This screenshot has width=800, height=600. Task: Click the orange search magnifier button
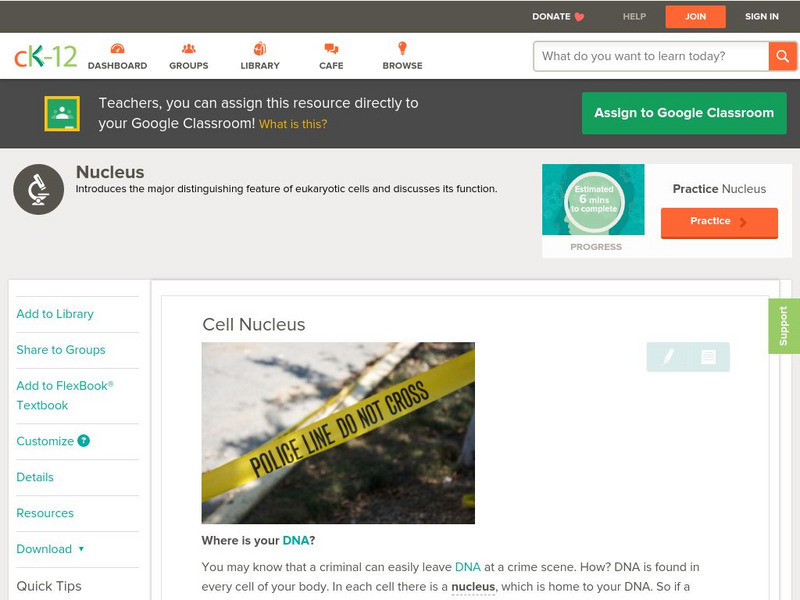pyautogui.click(x=782, y=56)
